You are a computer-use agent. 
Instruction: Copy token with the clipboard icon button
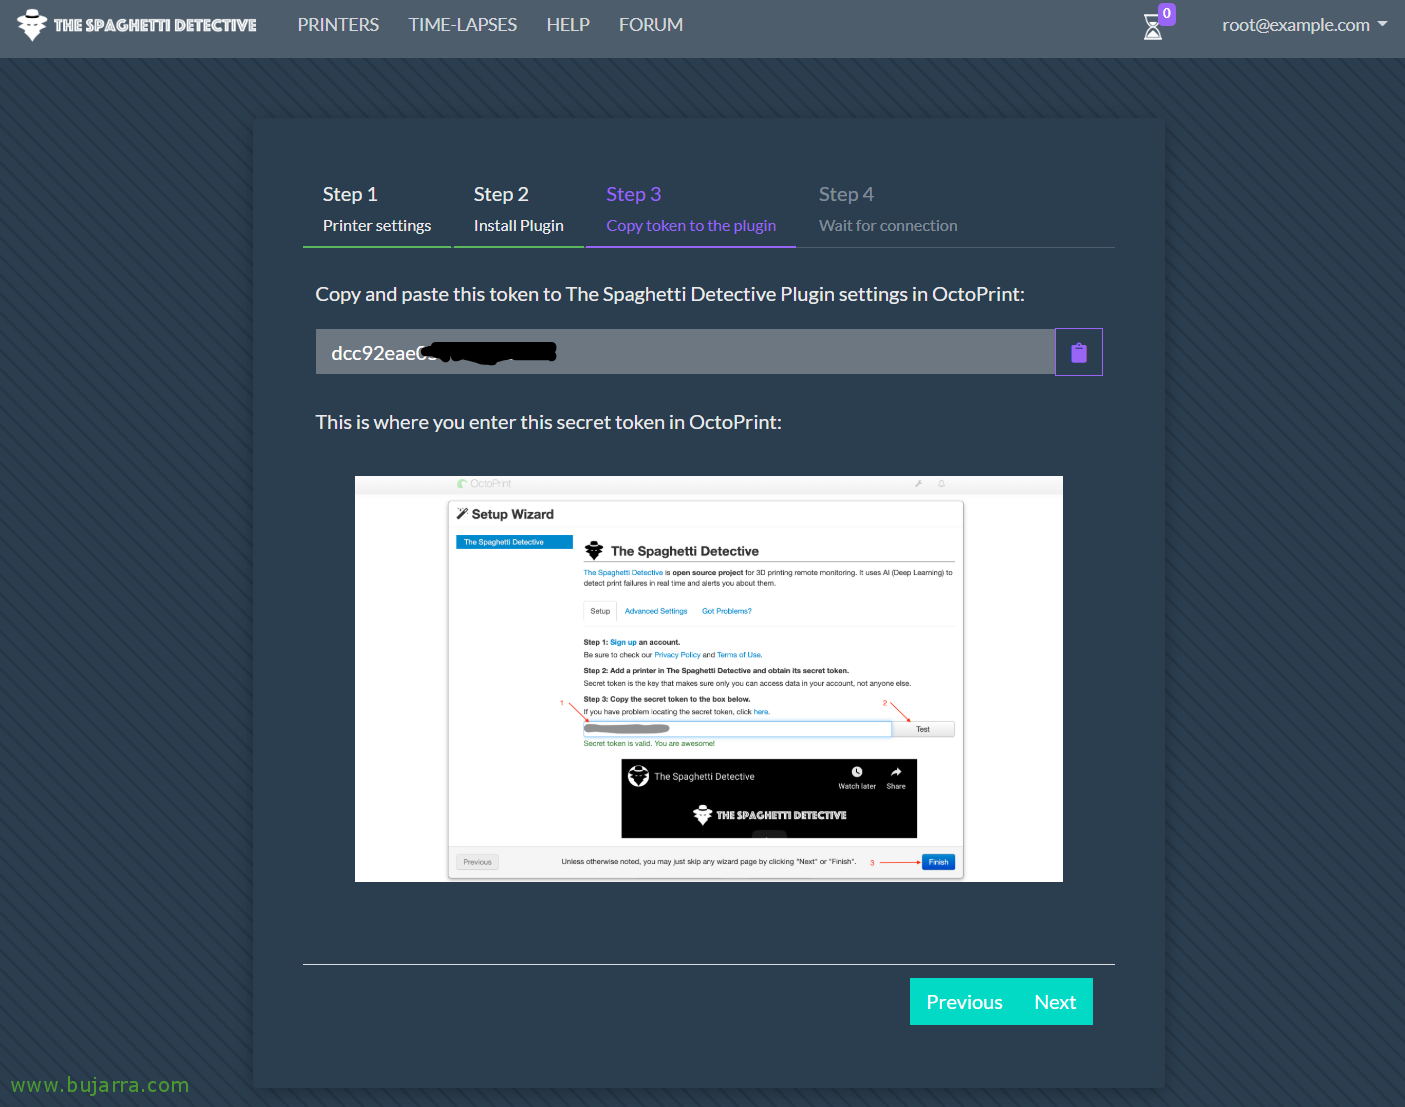coord(1079,352)
